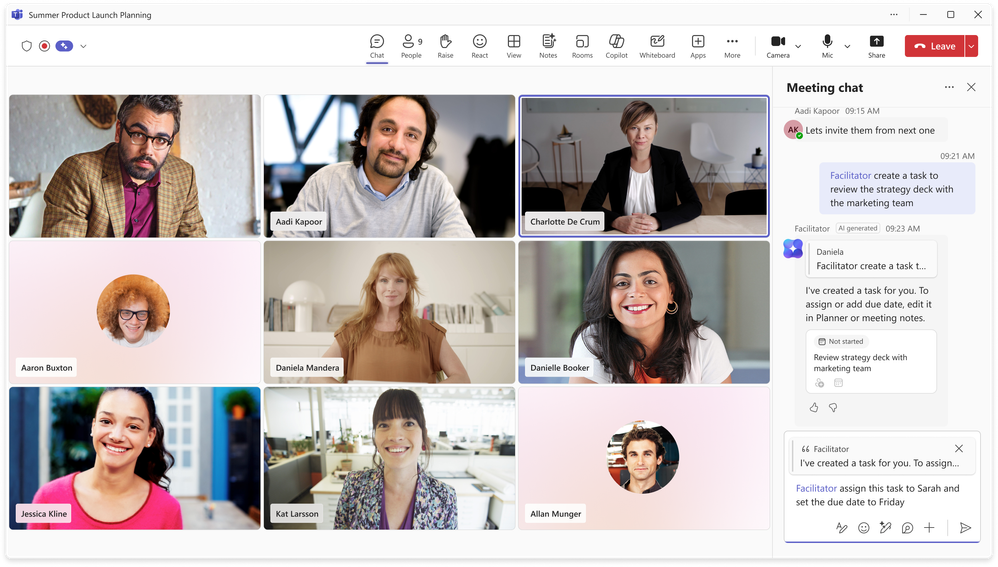Image resolution: width=998 pixels, height=567 pixels.
Task: Open the Review strategy deck task card
Action: [871, 361]
